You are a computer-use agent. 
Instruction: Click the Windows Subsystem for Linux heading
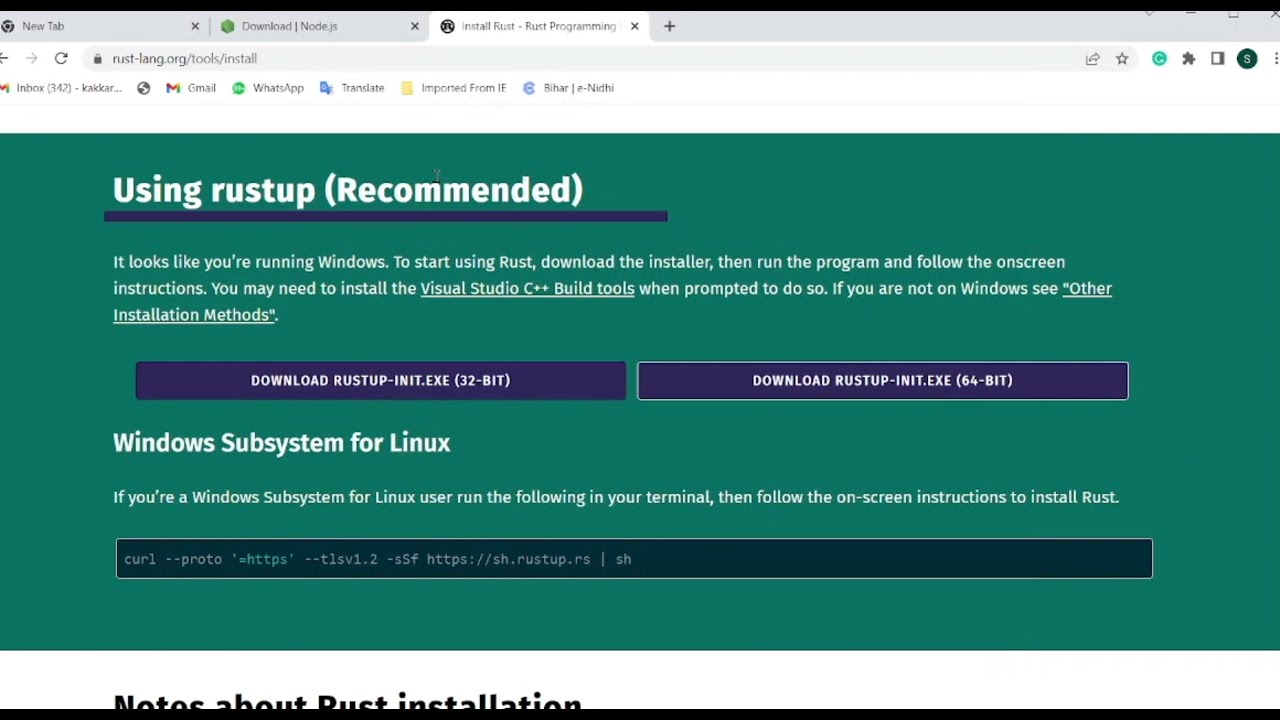[x=282, y=443]
